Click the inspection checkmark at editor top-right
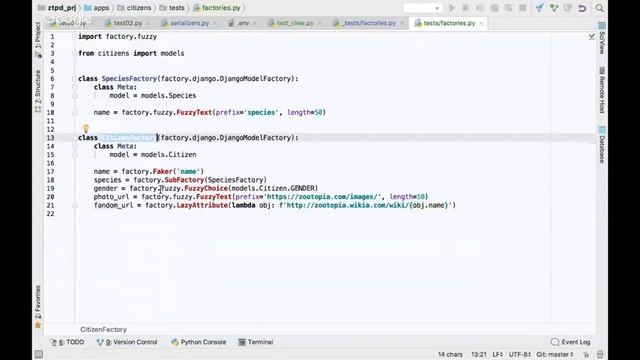Viewport: 640px width, 360px height. [x=592, y=36]
